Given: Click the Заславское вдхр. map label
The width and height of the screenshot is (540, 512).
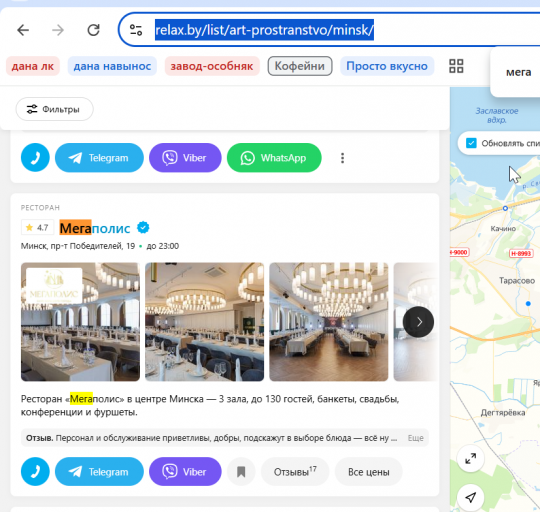Looking at the screenshot, I should click(x=497, y=115).
